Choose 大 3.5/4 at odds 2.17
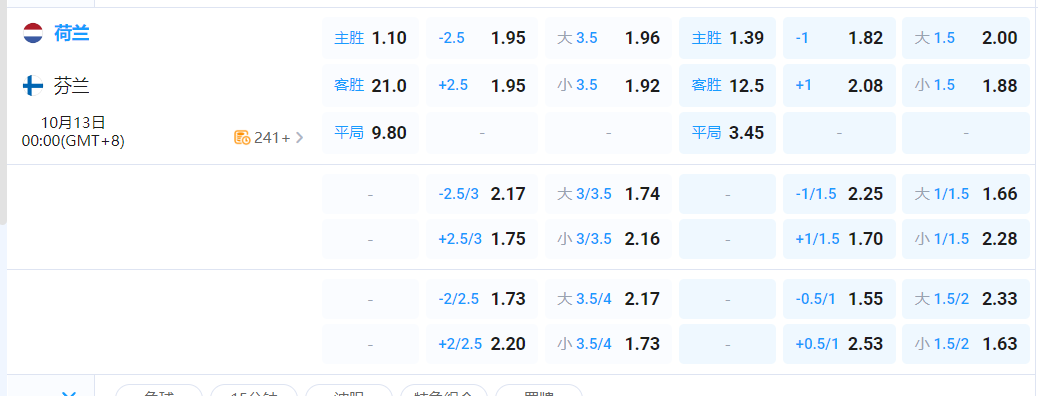Image resolution: width=1038 pixels, height=396 pixels. click(x=608, y=299)
